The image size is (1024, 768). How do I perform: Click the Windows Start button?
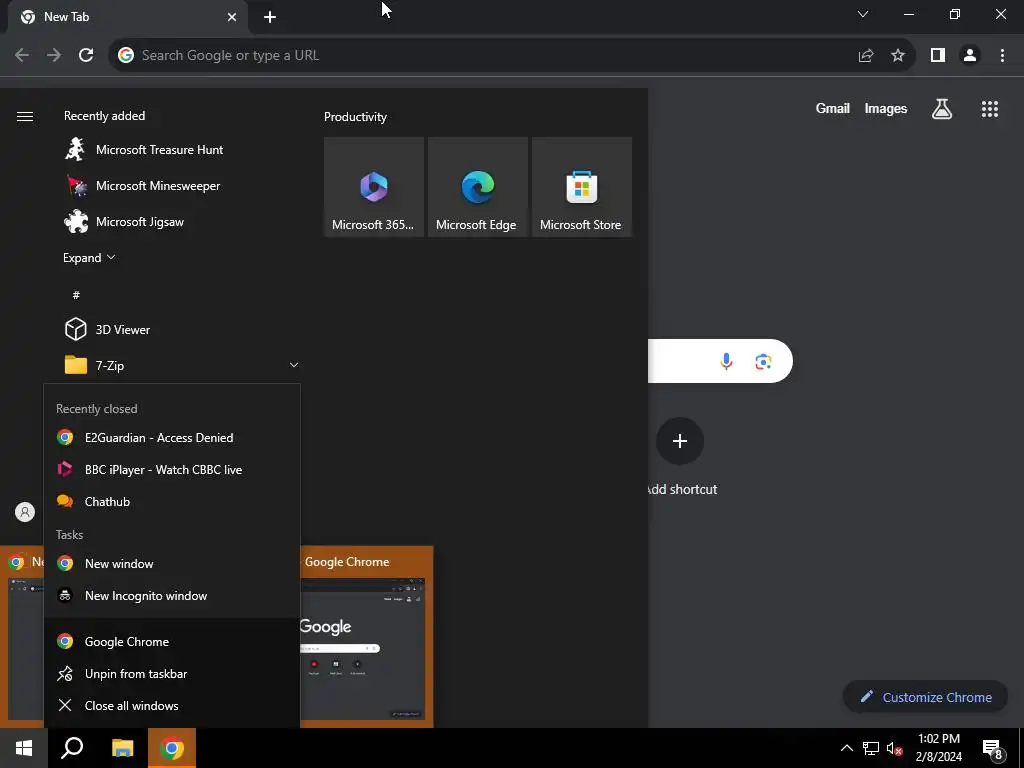point(24,748)
